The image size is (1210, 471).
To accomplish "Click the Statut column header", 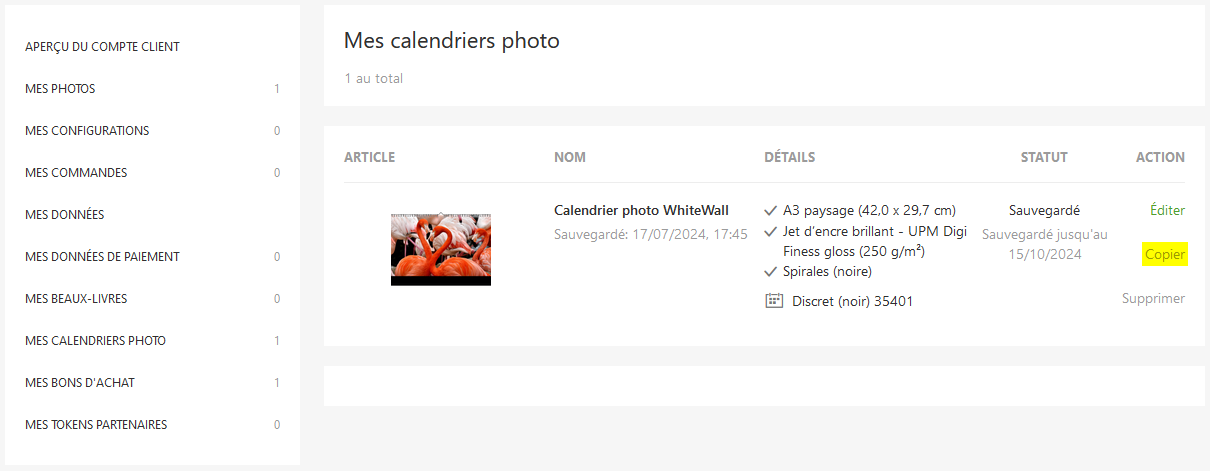I will click(1044, 157).
